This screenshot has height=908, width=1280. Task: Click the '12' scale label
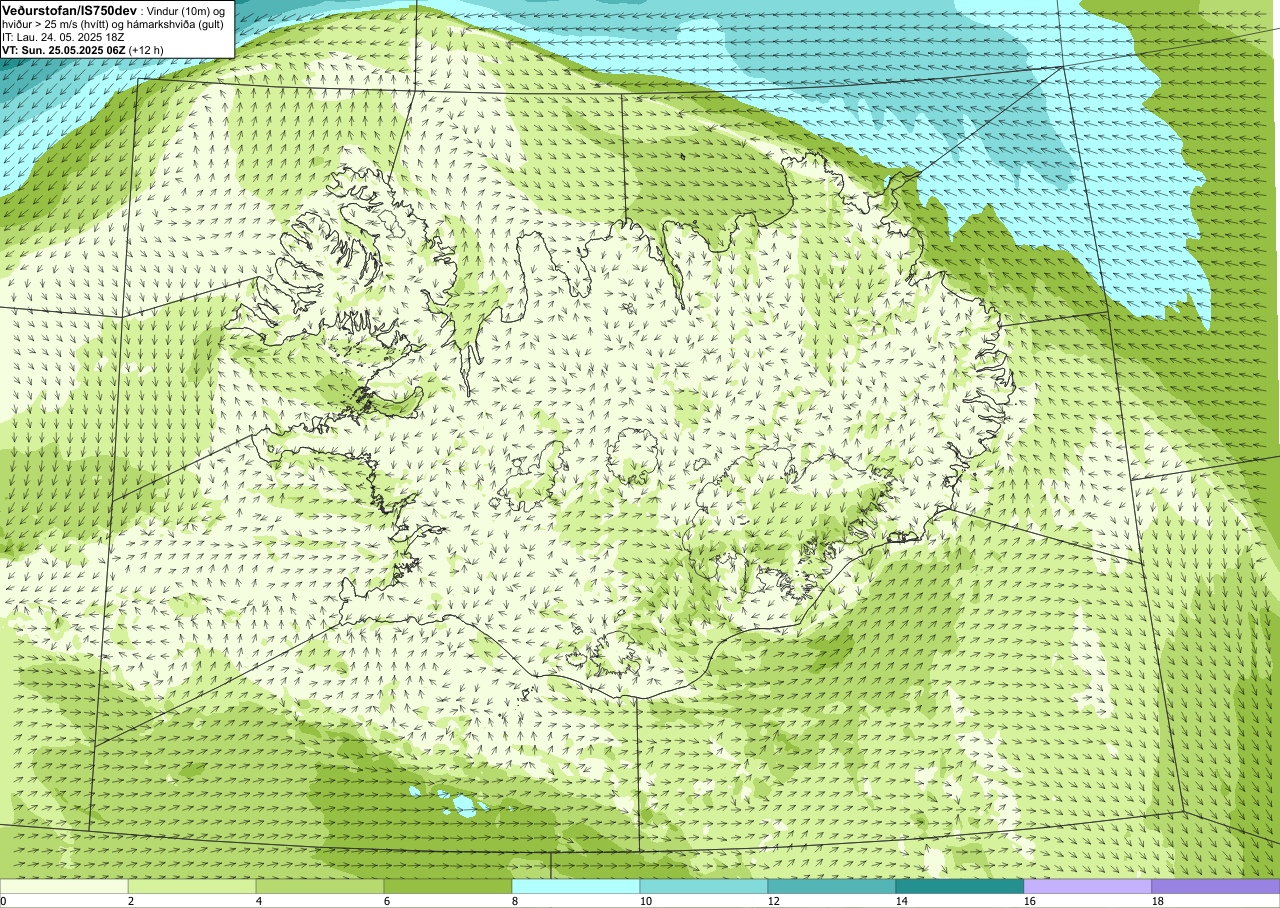(775, 901)
